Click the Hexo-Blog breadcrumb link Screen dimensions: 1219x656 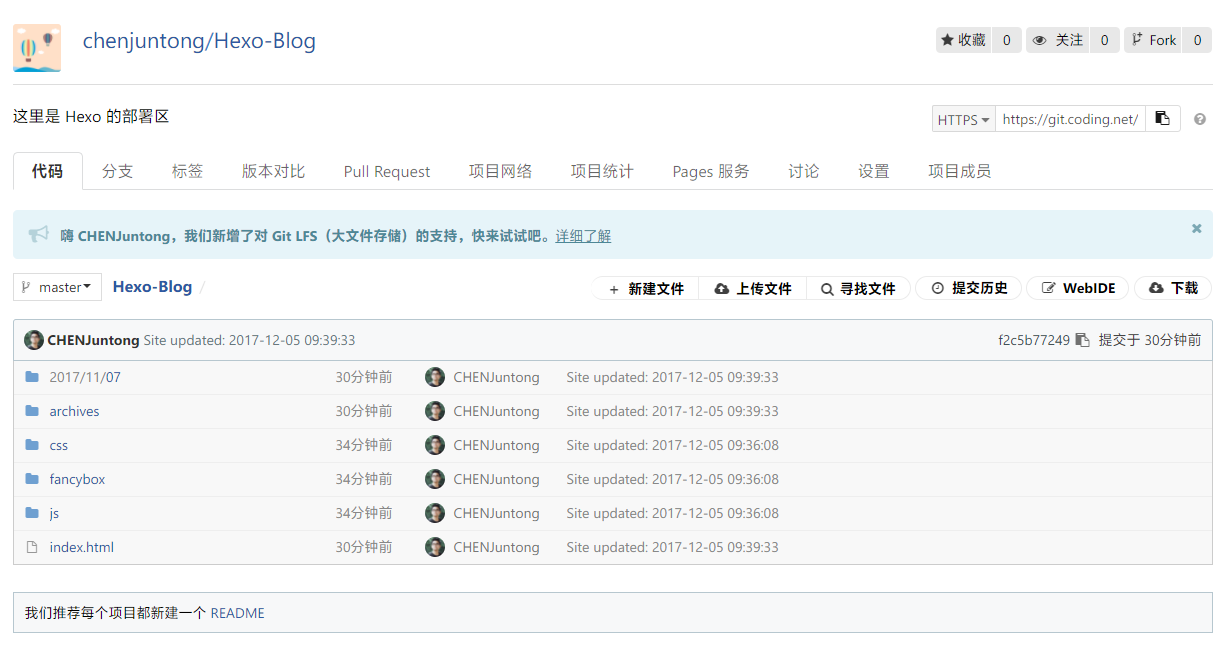click(x=152, y=286)
